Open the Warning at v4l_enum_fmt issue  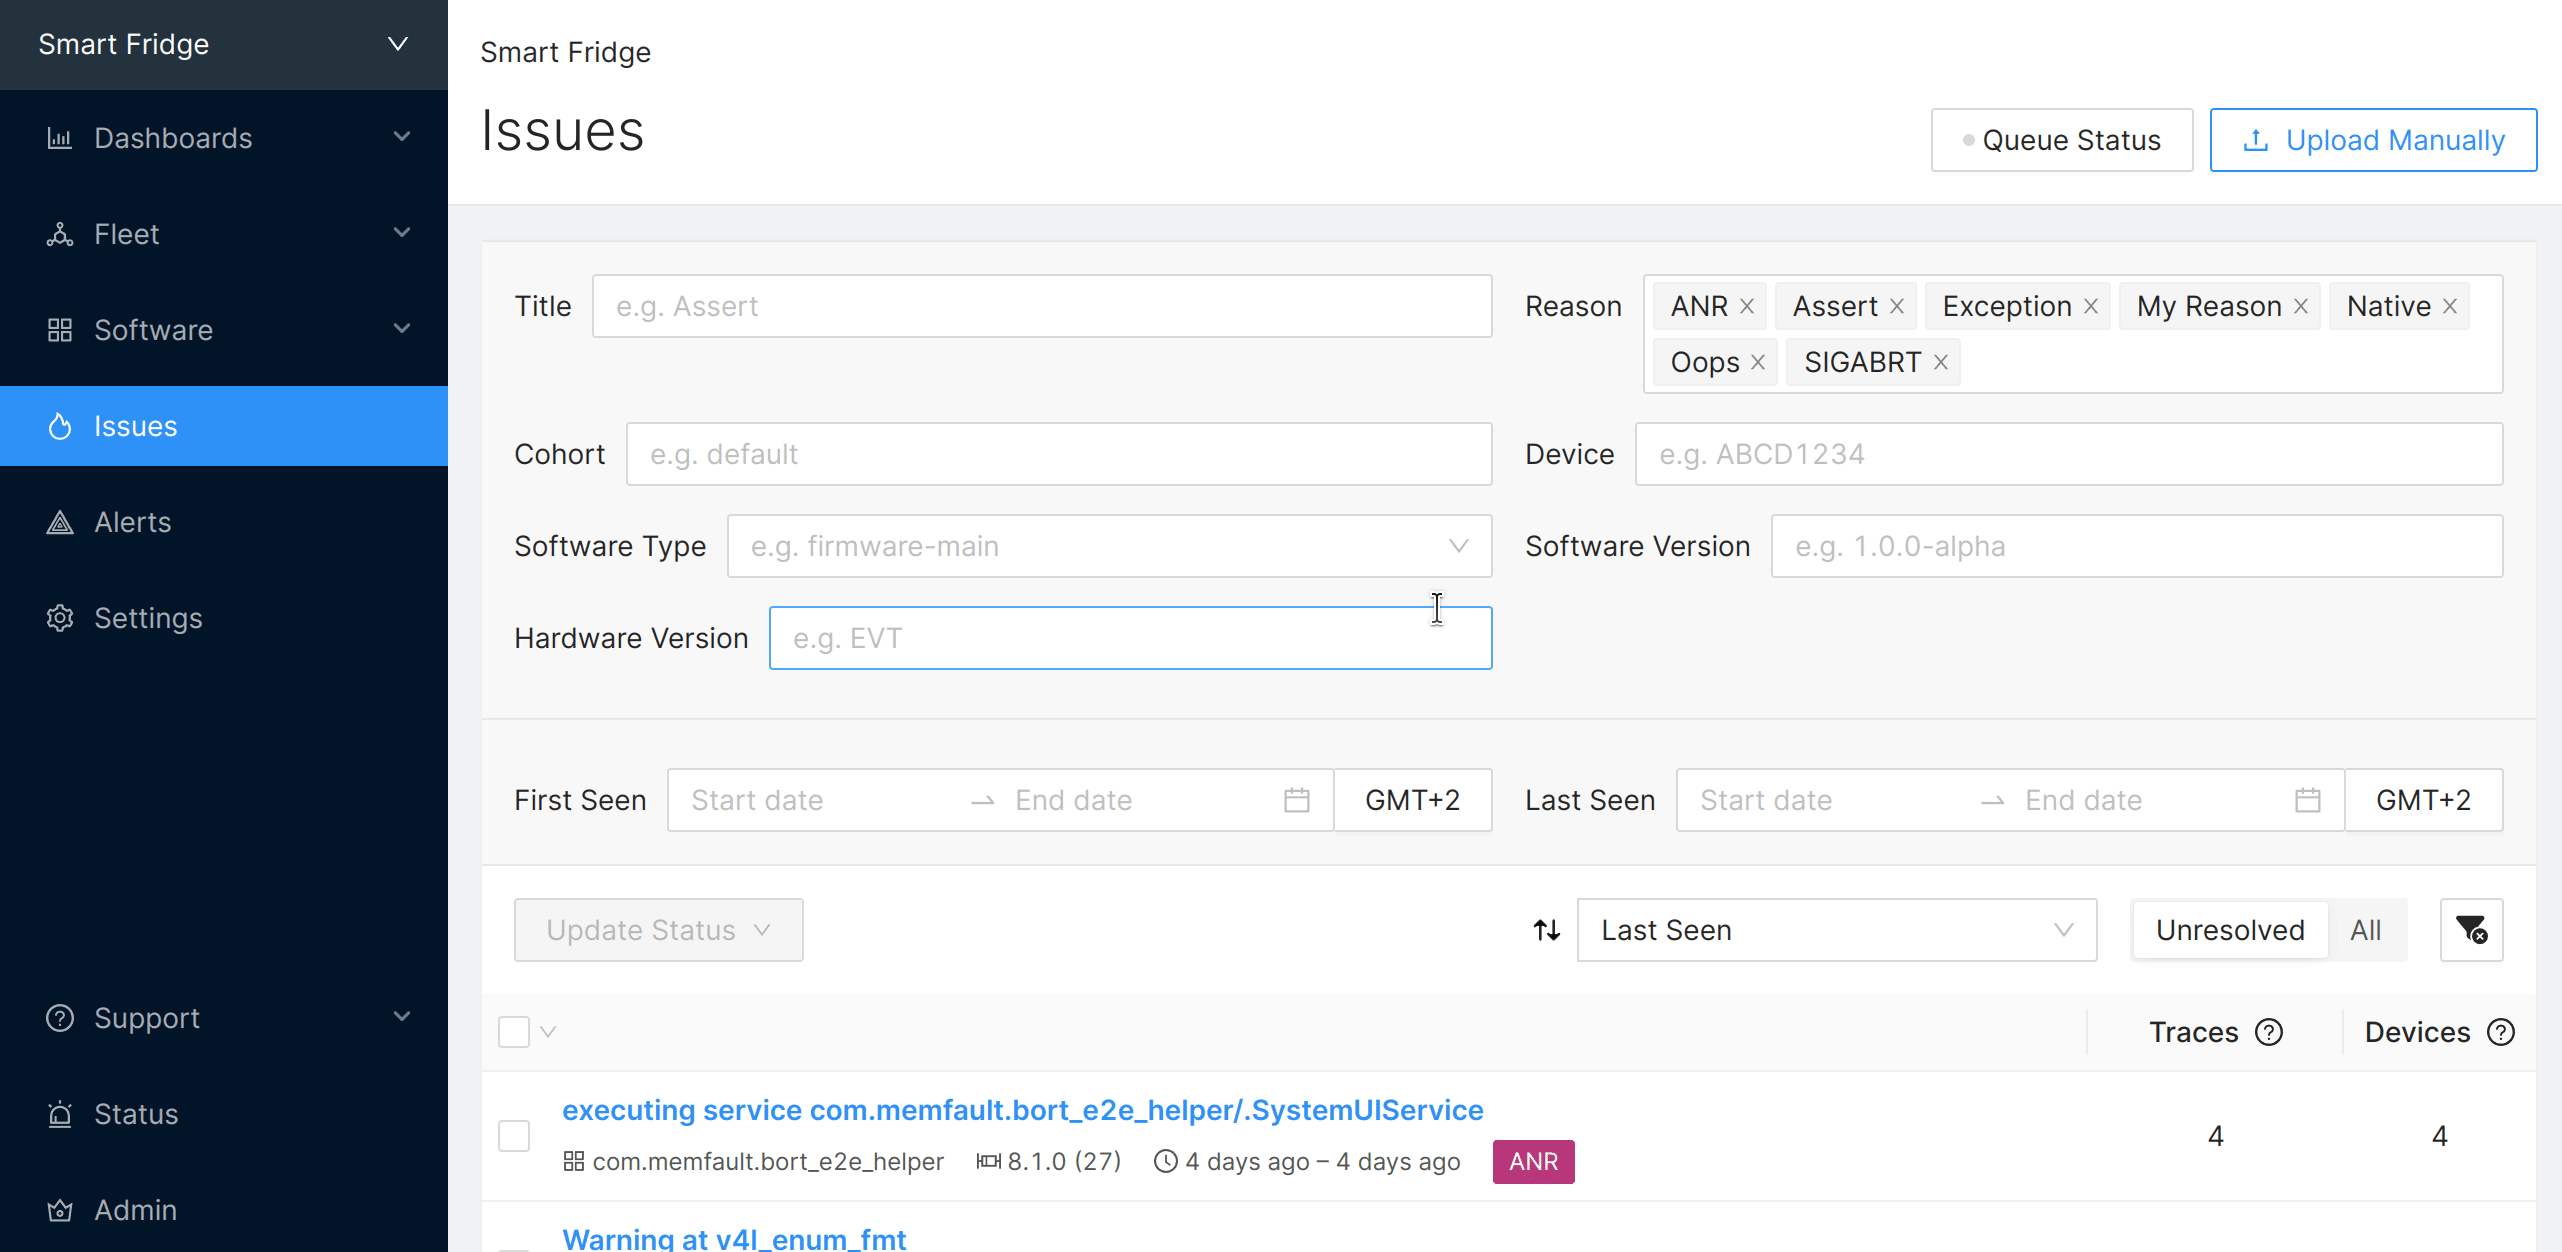734,1238
